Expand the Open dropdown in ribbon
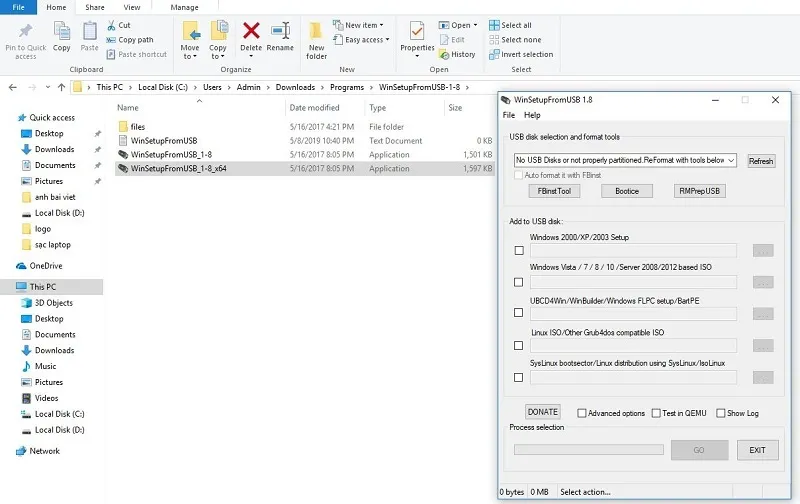 coord(475,25)
